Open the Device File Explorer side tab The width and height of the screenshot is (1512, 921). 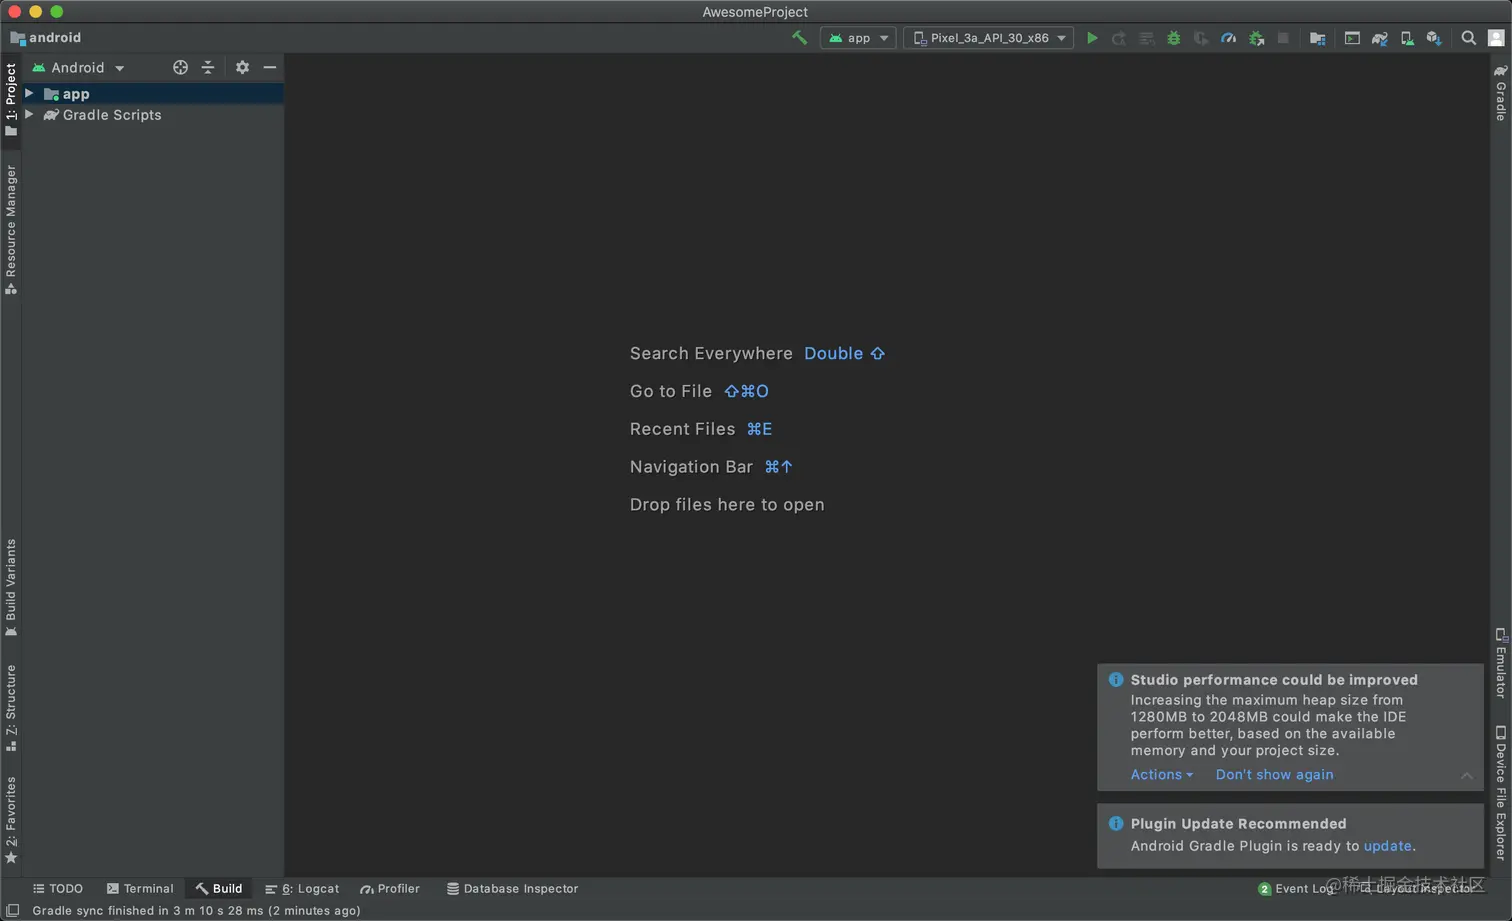[1500, 792]
